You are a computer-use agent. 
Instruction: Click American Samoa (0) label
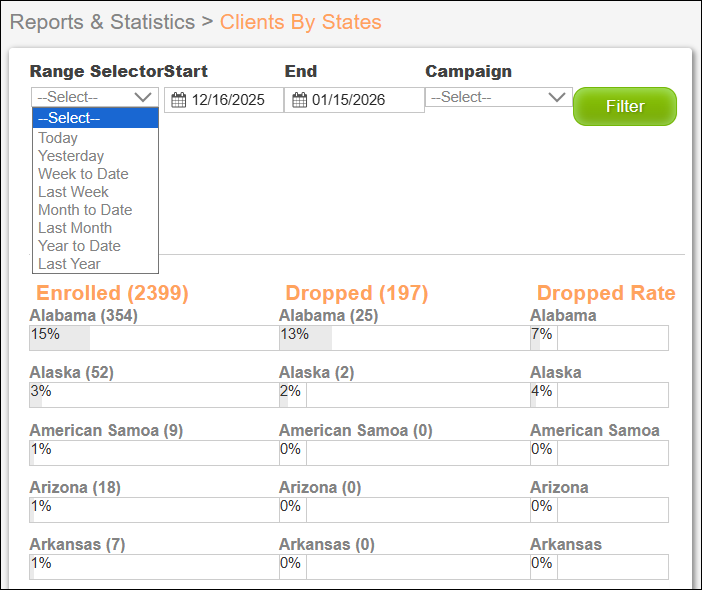355,430
